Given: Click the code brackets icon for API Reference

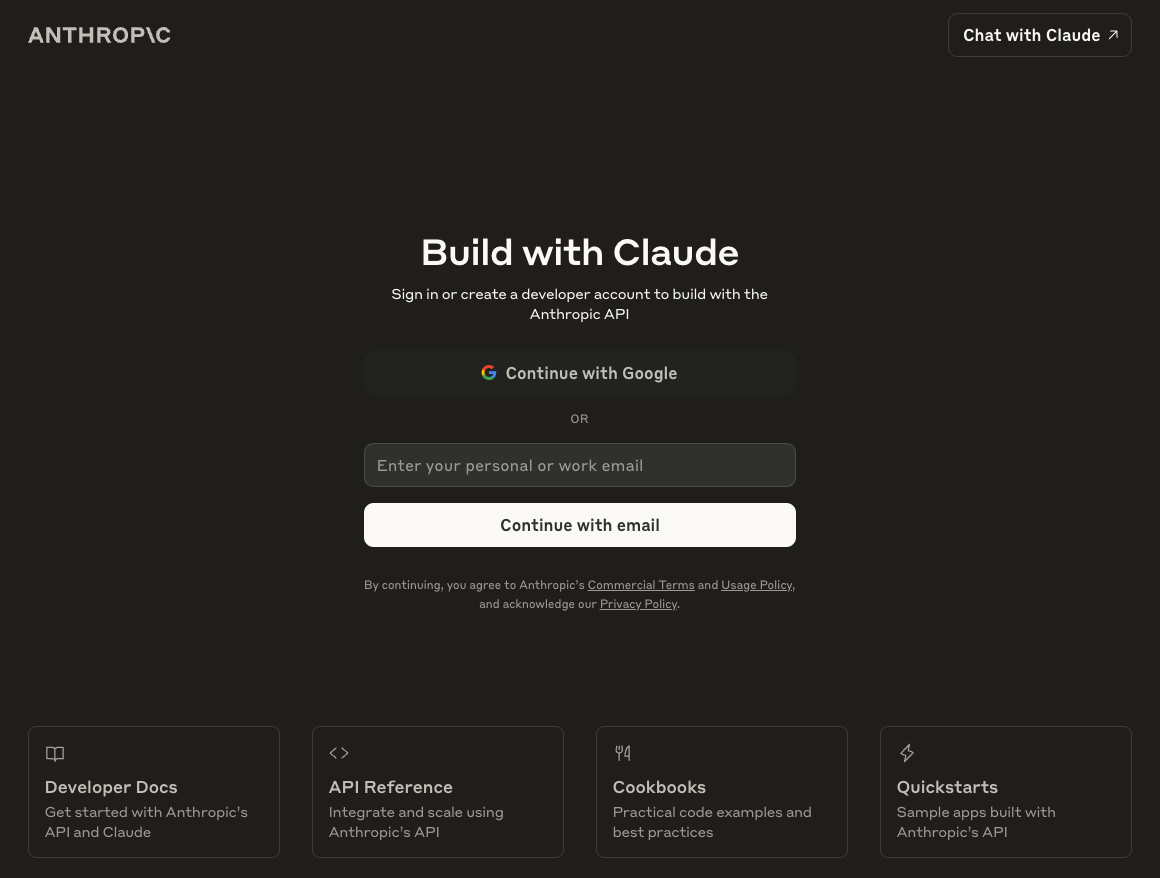Looking at the screenshot, I should [339, 753].
